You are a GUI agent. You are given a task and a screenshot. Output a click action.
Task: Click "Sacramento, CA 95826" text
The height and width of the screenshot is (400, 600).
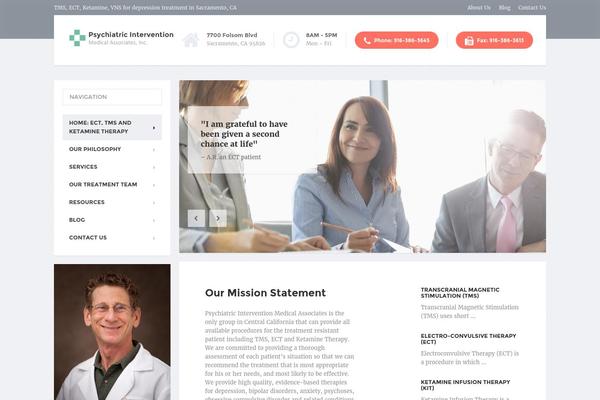236,44
